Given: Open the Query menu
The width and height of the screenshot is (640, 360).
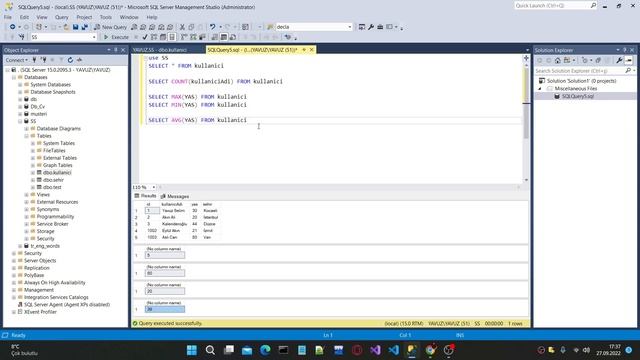Looking at the screenshot, I should coord(62,17).
